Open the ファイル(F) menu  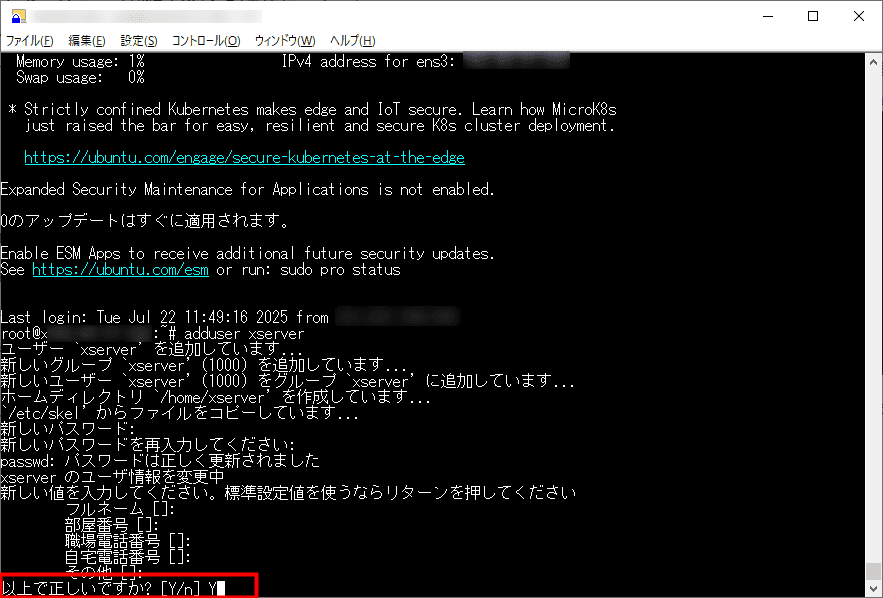[x=29, y=41]
